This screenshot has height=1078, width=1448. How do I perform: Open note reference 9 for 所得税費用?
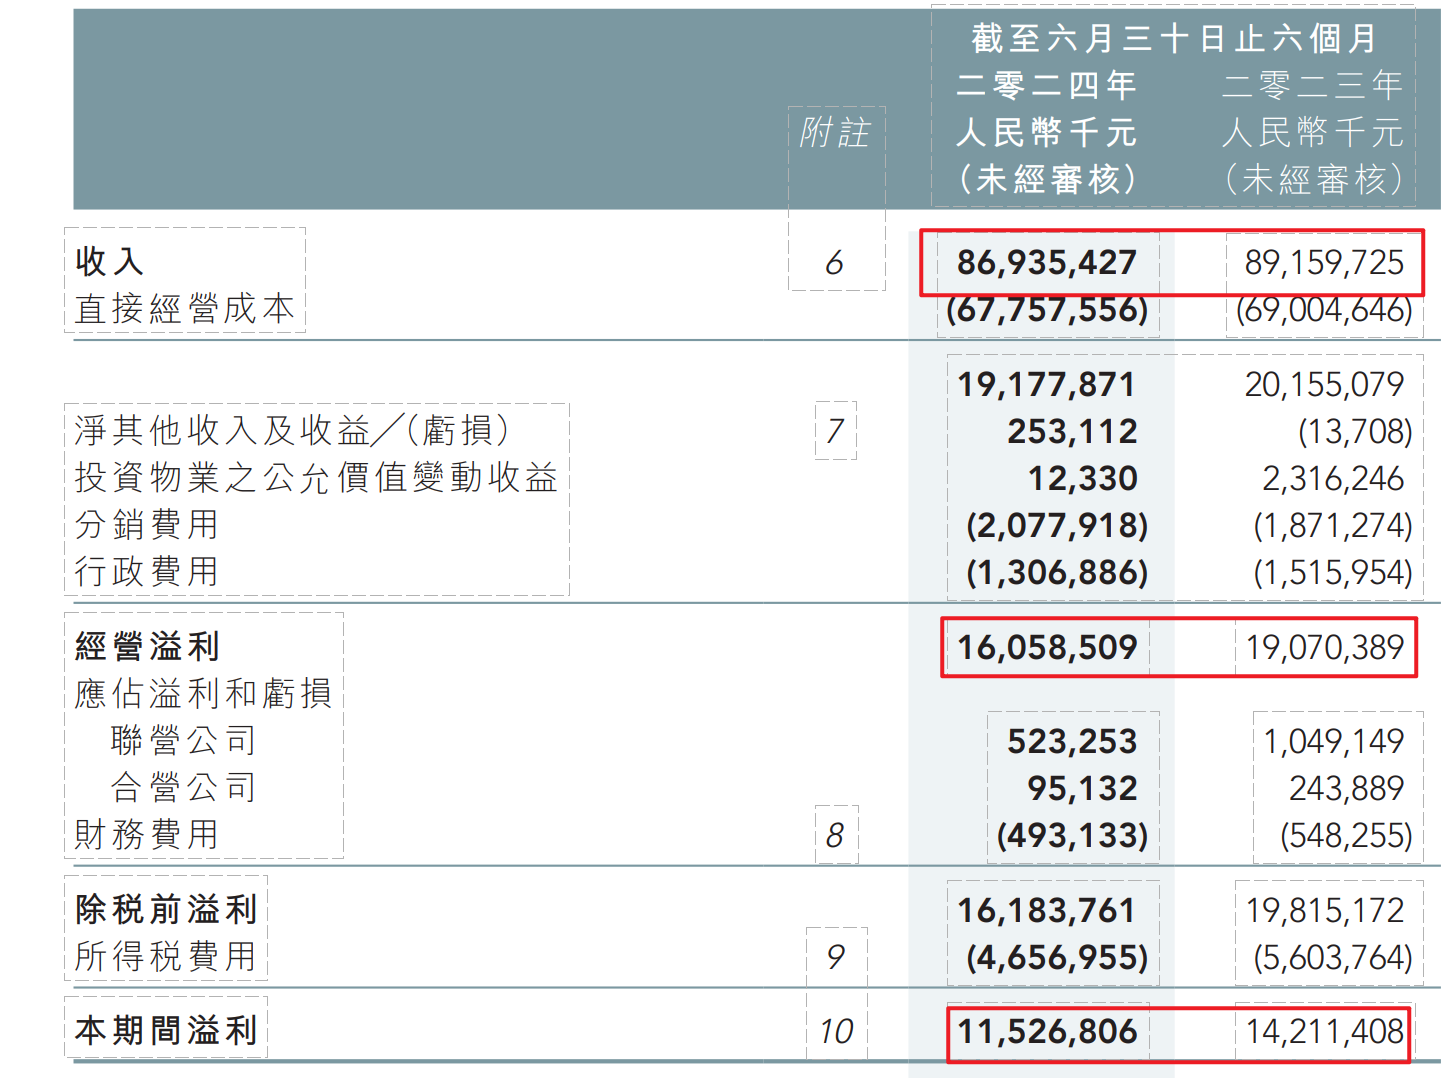pos(835,957)
